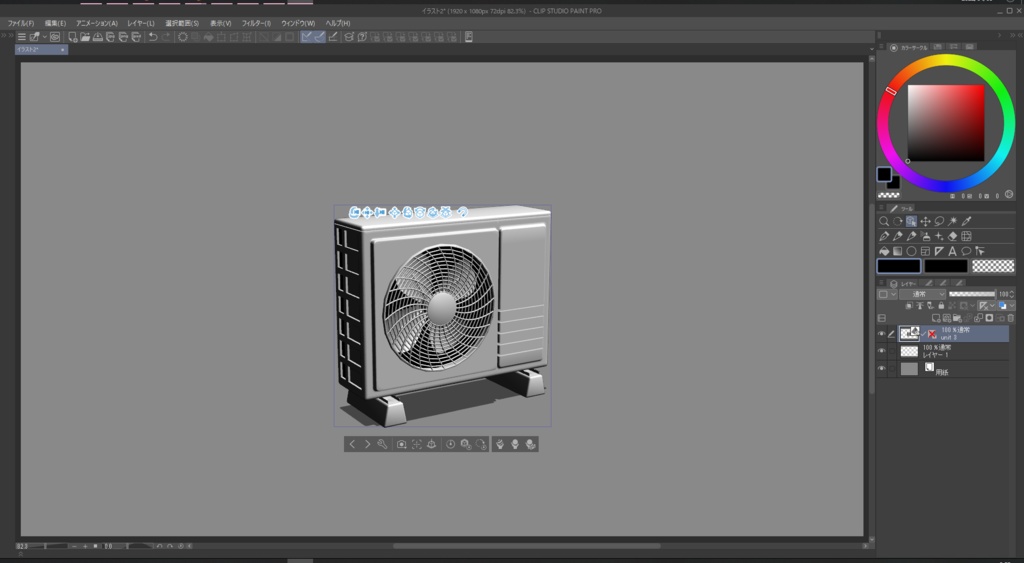The image size is (1024, 563).
Task: Click the focus on object icon
Action: point(416,444)
